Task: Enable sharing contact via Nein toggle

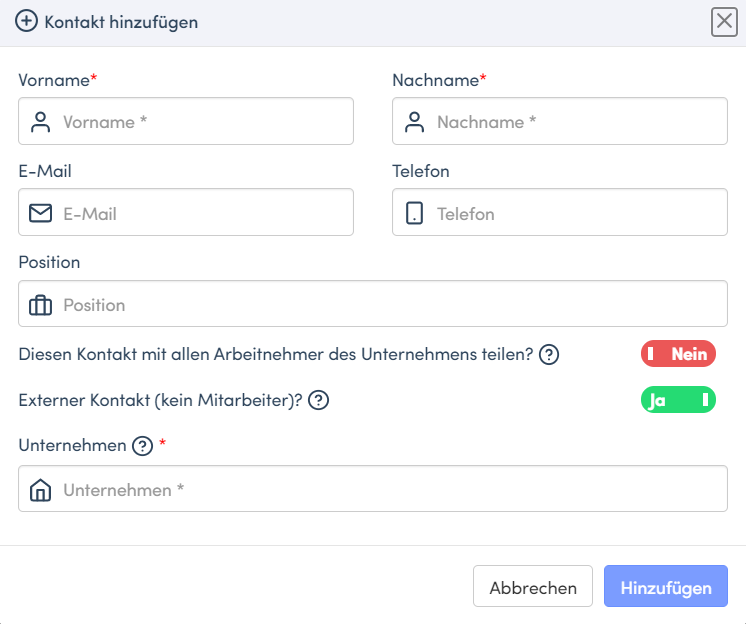Action: pos(678,354)
